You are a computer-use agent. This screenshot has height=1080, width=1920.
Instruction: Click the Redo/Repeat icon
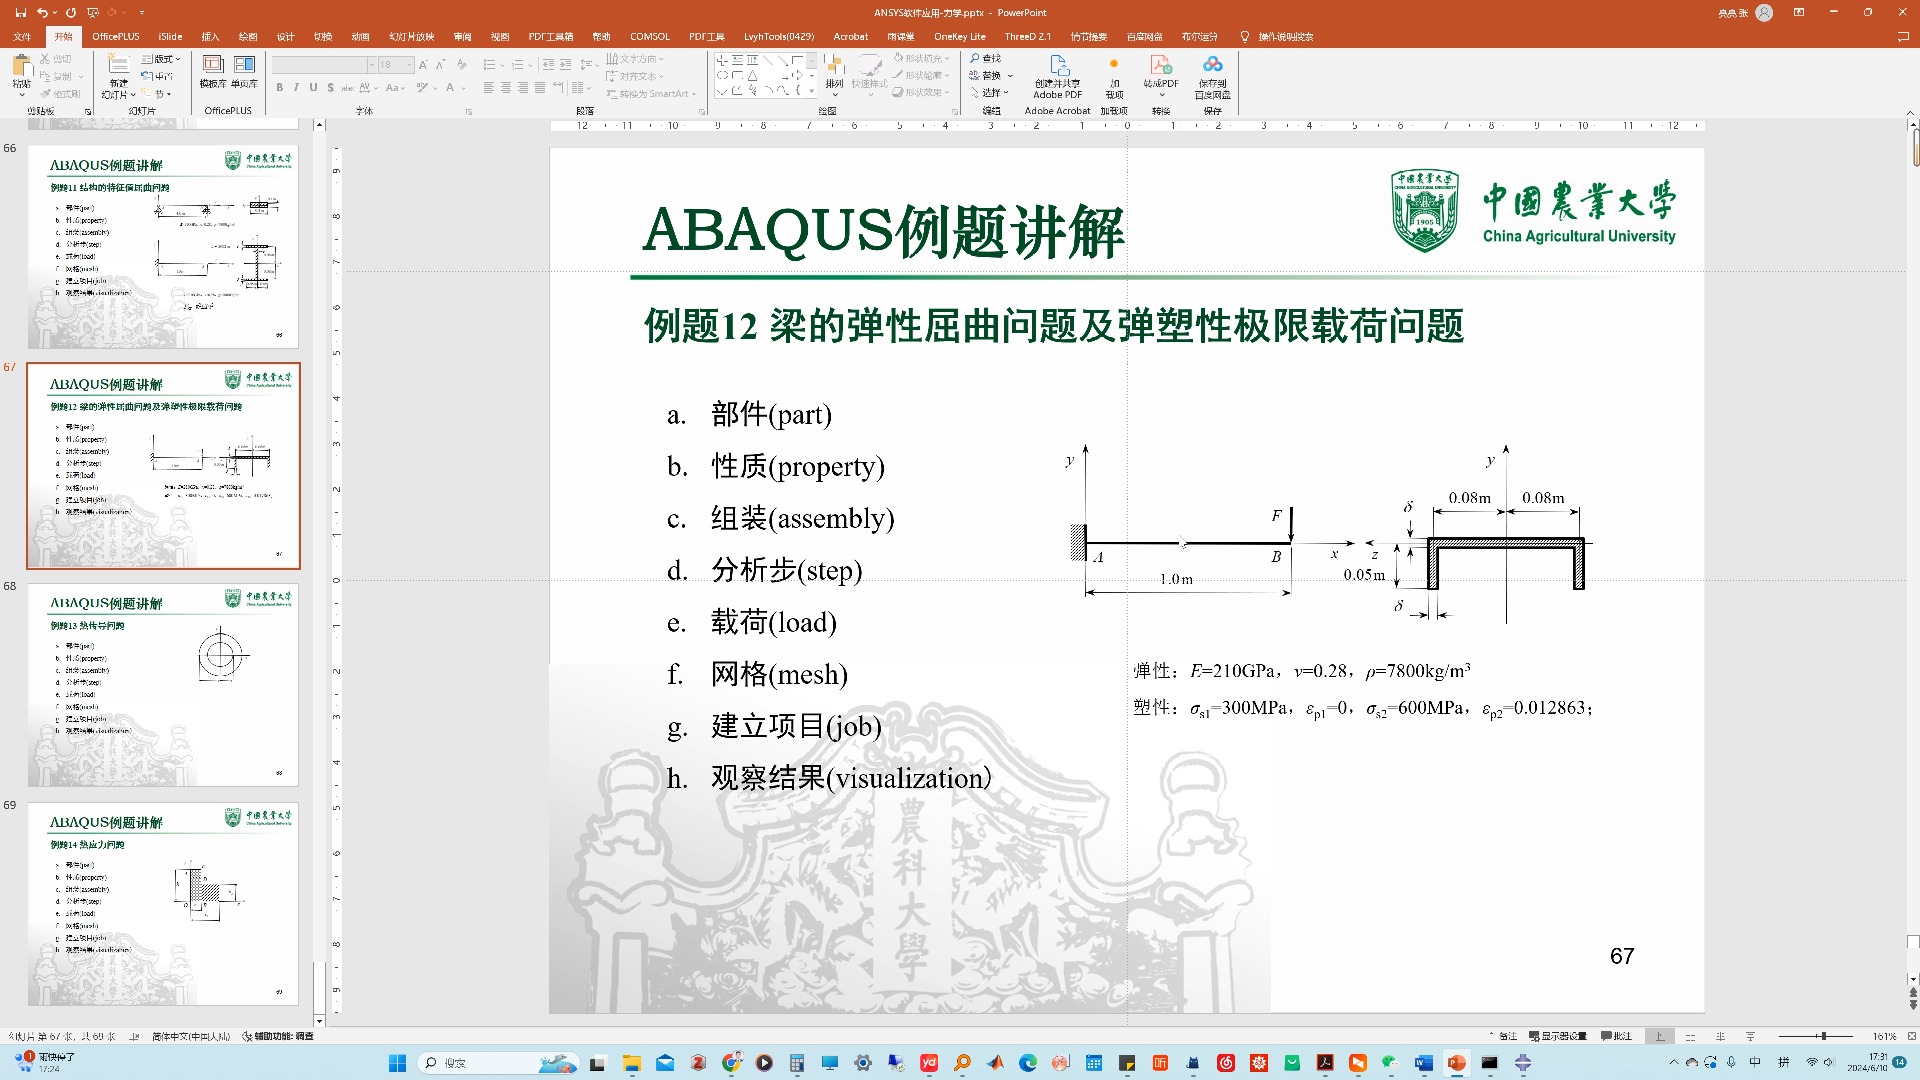click(x=71, y=12)
